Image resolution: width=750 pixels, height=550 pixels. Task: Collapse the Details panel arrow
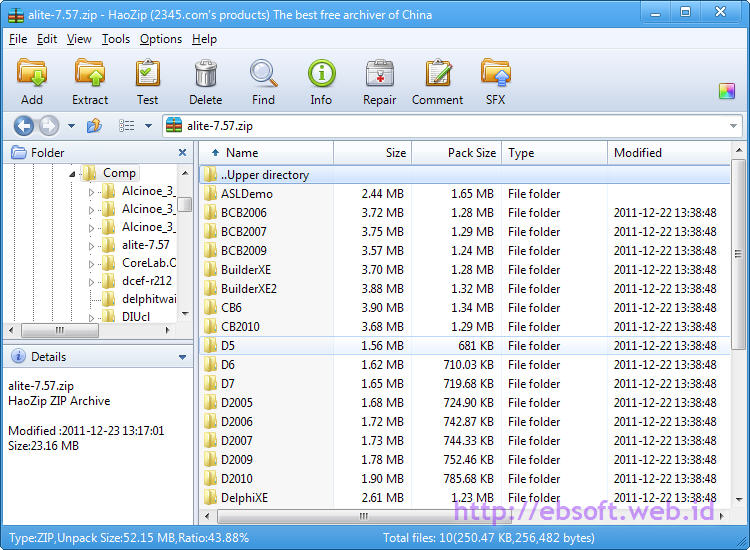pyautogui.click(x=182, y=357)
